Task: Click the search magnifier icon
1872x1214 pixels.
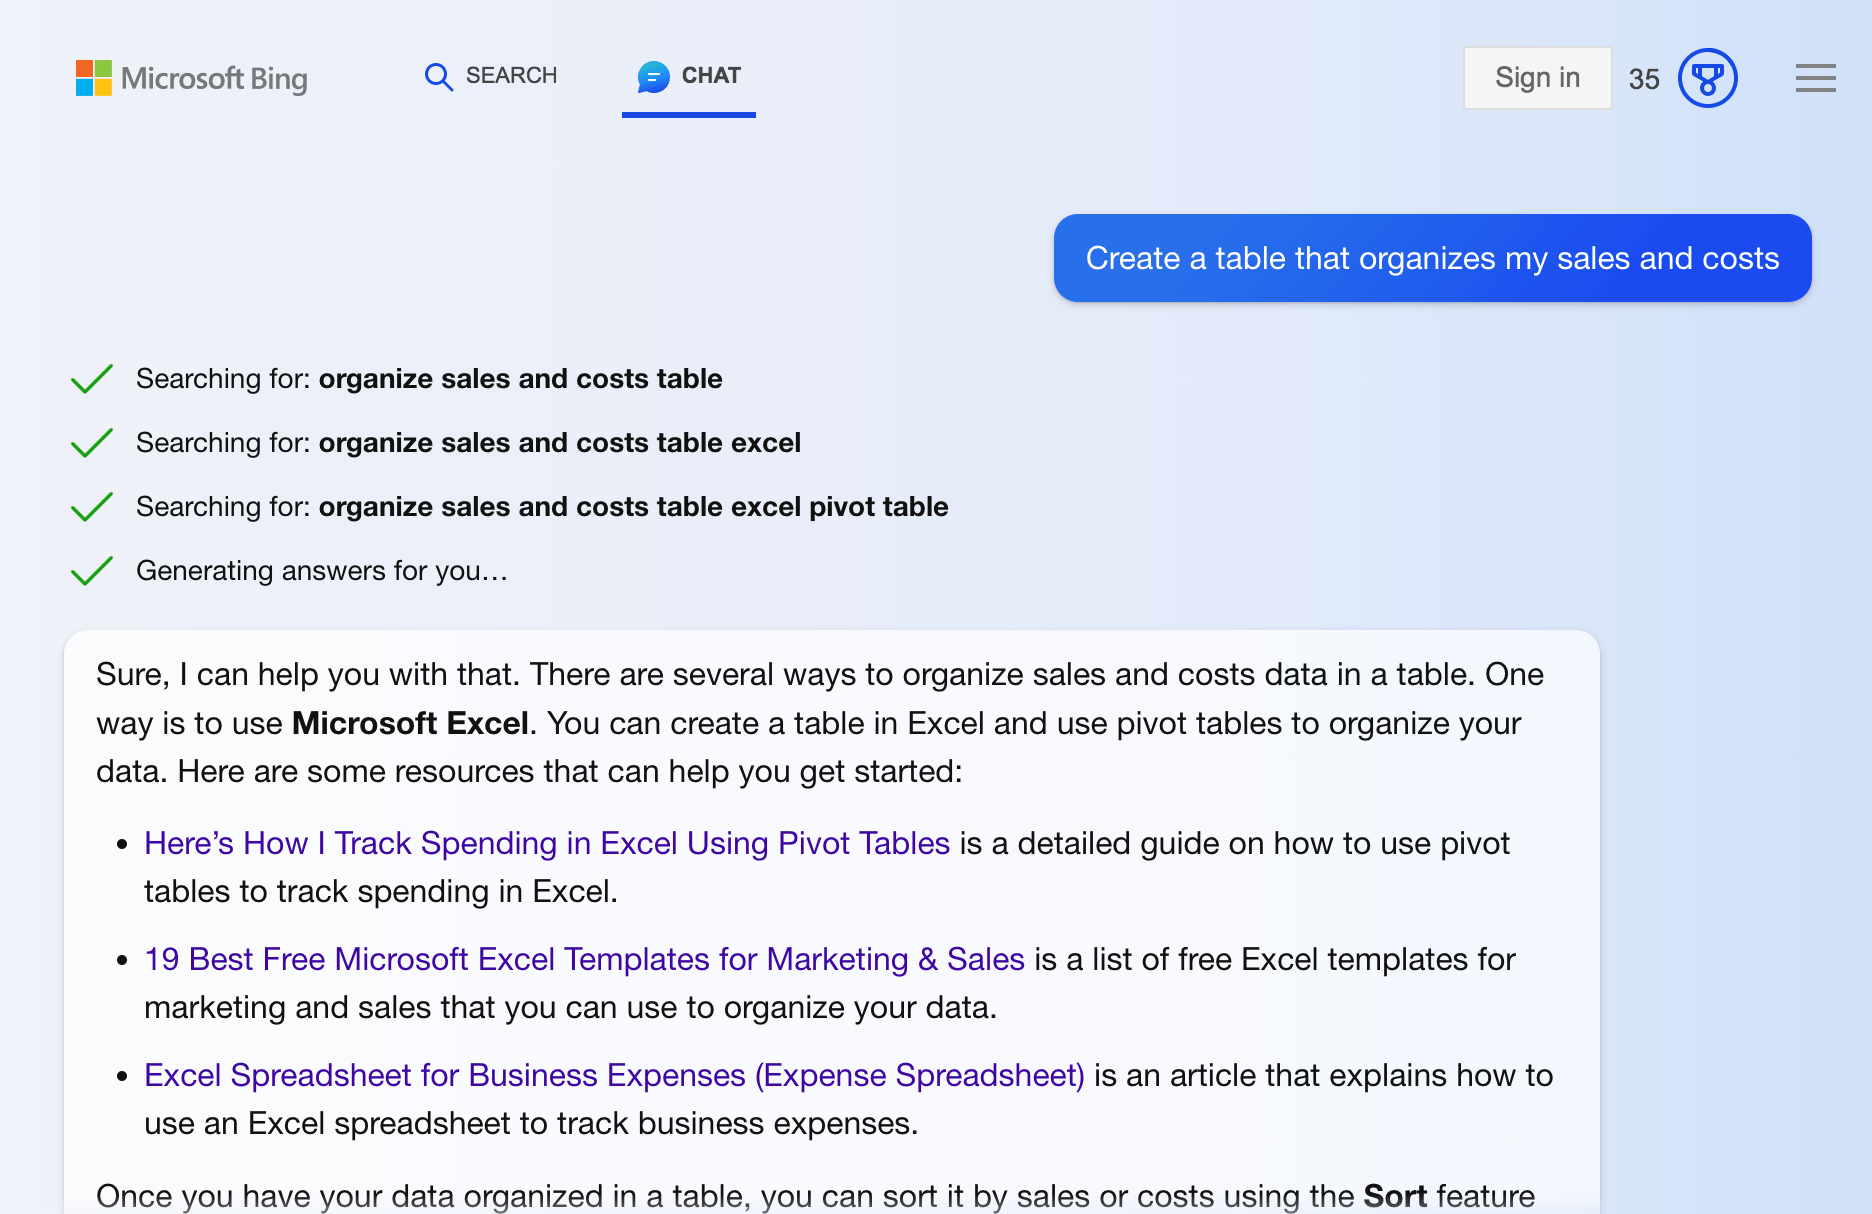Action: coord(438,77)
